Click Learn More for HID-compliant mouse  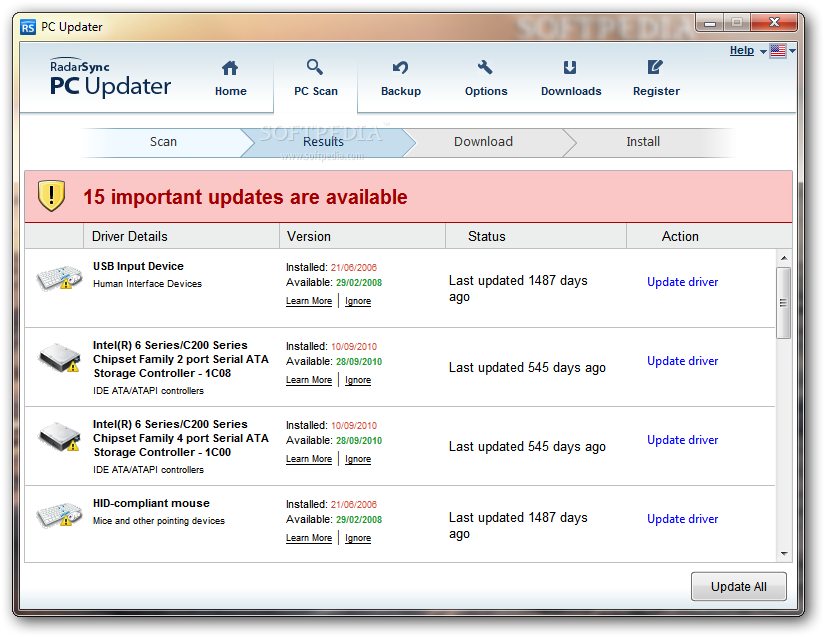coord(309,538)
